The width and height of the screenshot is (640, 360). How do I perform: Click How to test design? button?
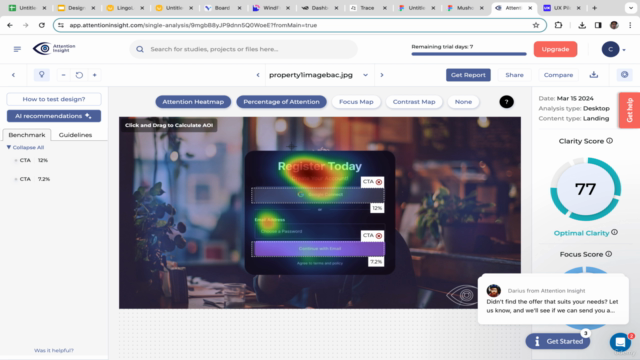54,99
